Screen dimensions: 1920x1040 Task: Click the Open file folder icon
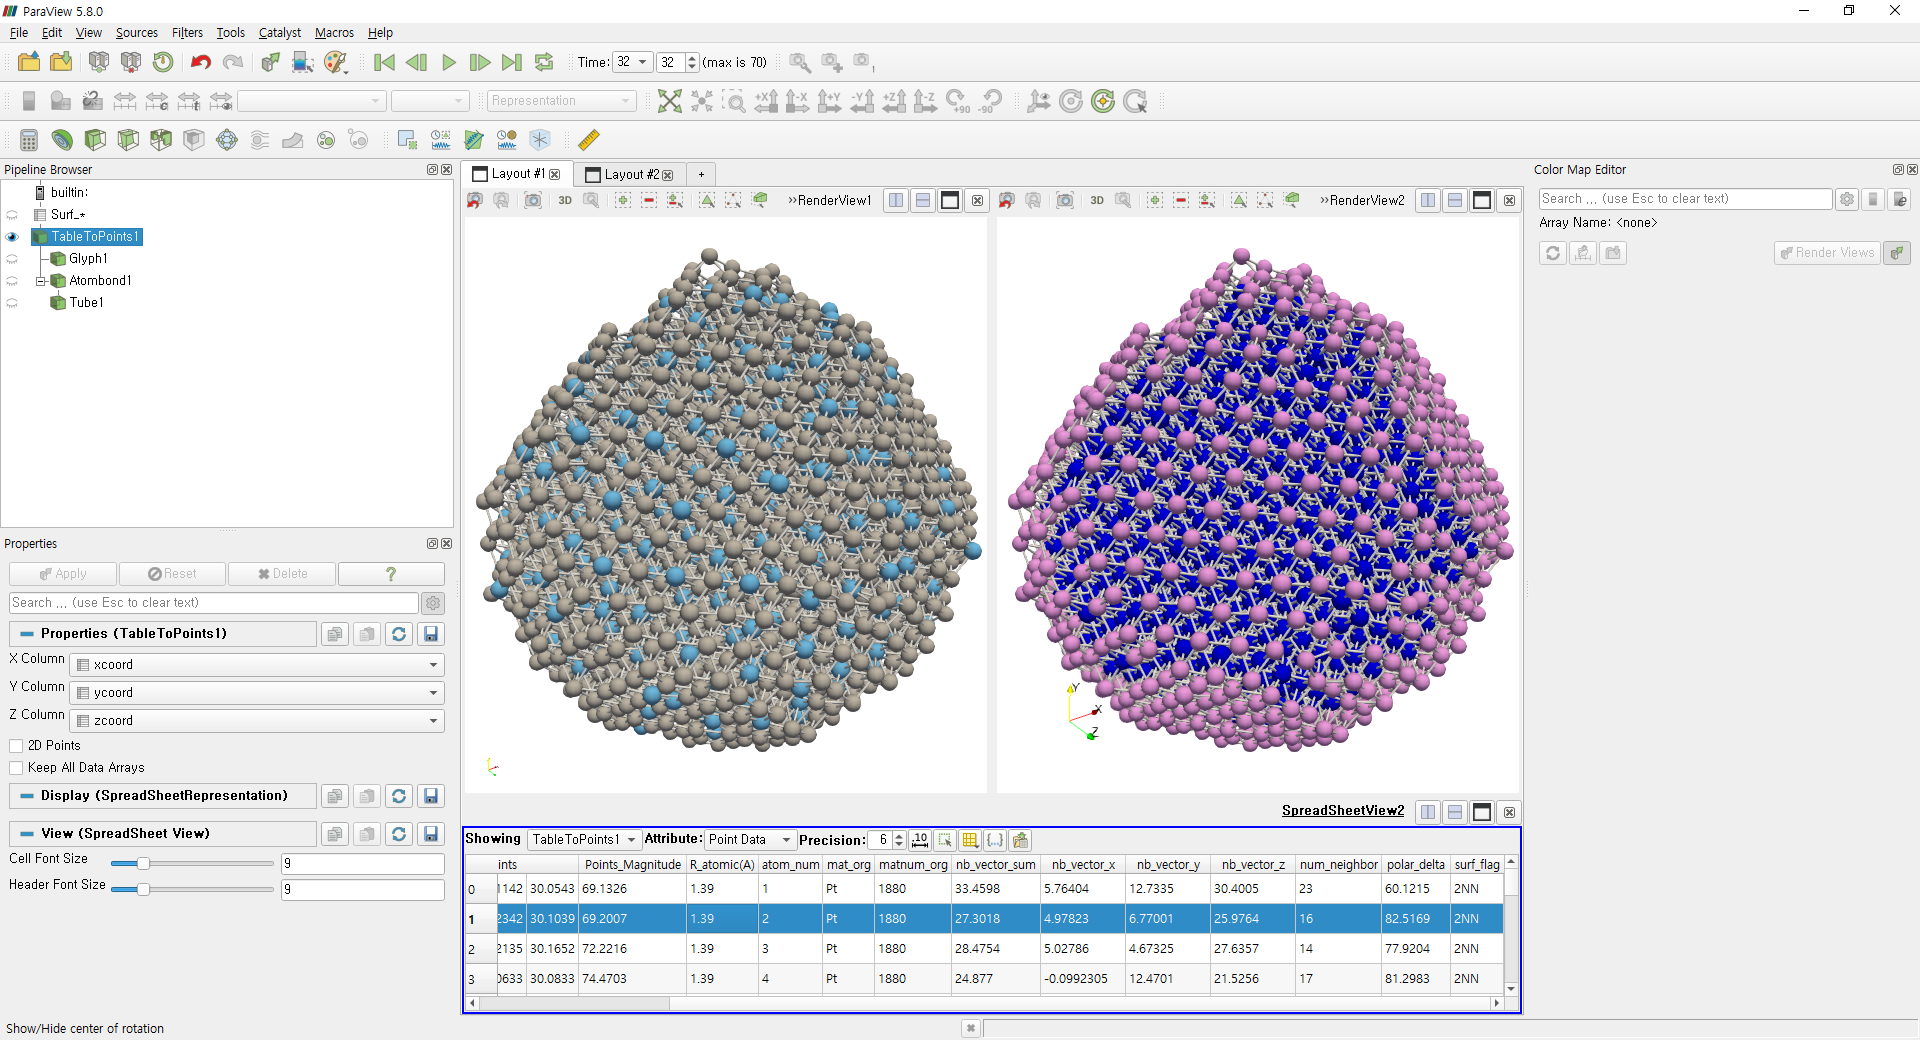(x=29, y=62)
